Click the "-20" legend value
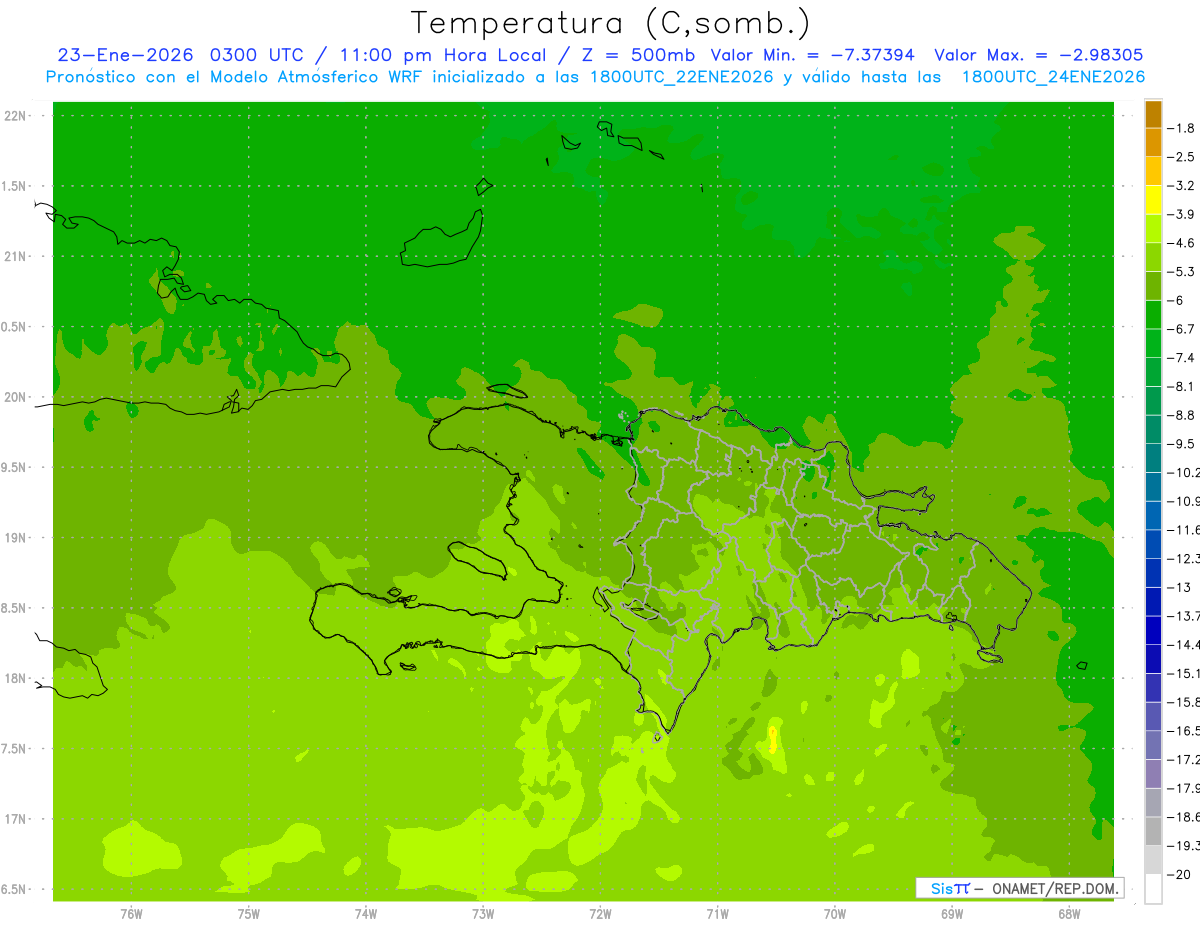The width and height of the screenshot is (1200, 927). pos(1179,874)
